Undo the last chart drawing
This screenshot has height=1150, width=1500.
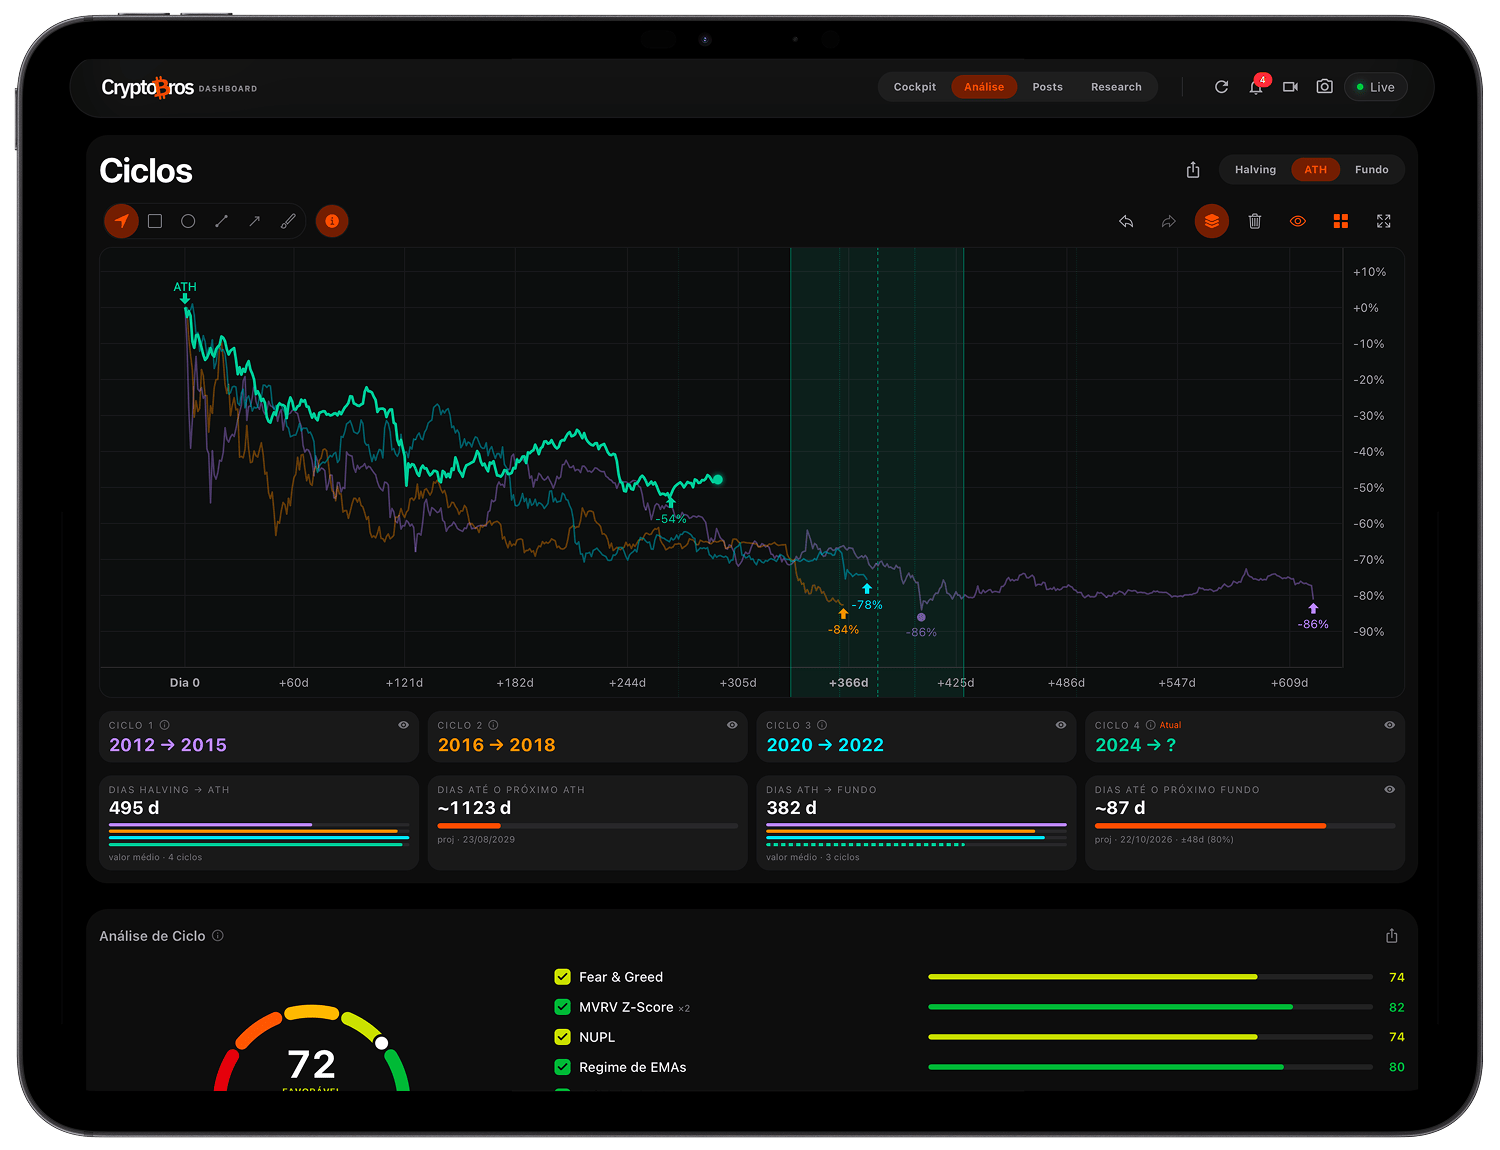click(x=1126, y=221)
